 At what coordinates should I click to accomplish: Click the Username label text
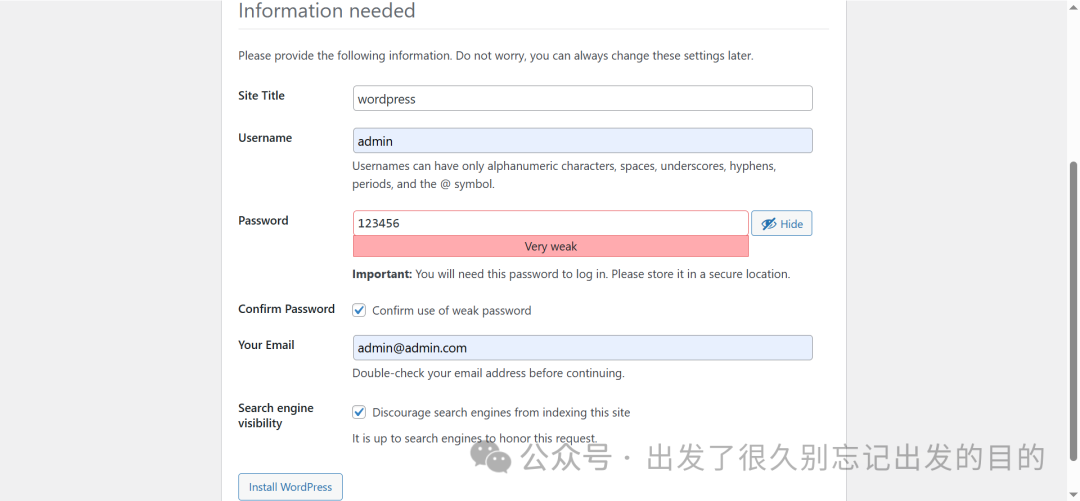265,138
